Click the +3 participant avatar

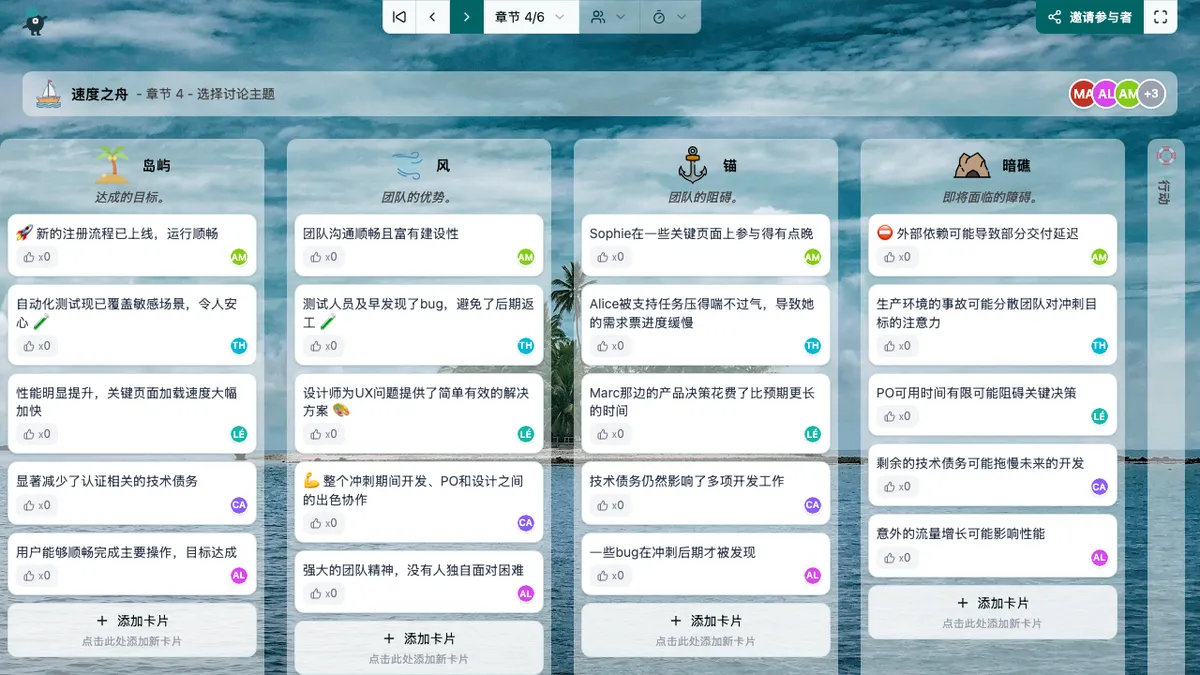click(x=1151, y=93)
